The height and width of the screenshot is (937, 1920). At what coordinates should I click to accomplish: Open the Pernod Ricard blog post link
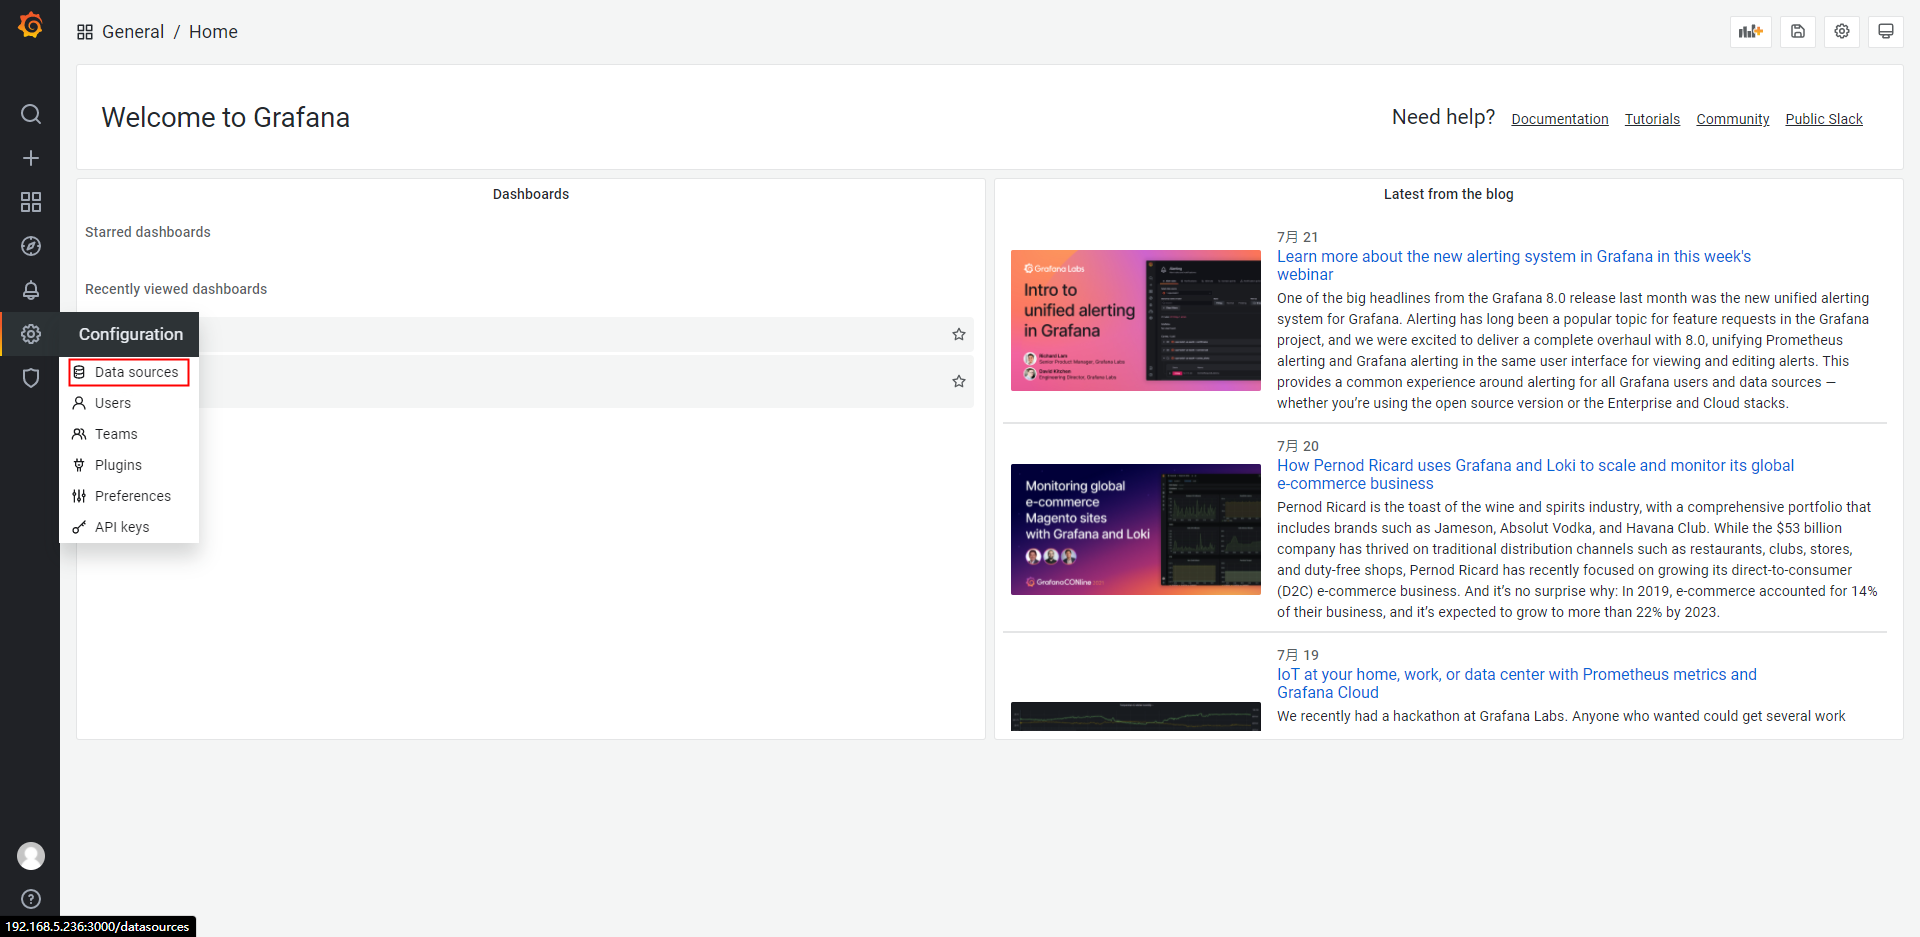pyautogui.click(x=1535, y=474)
